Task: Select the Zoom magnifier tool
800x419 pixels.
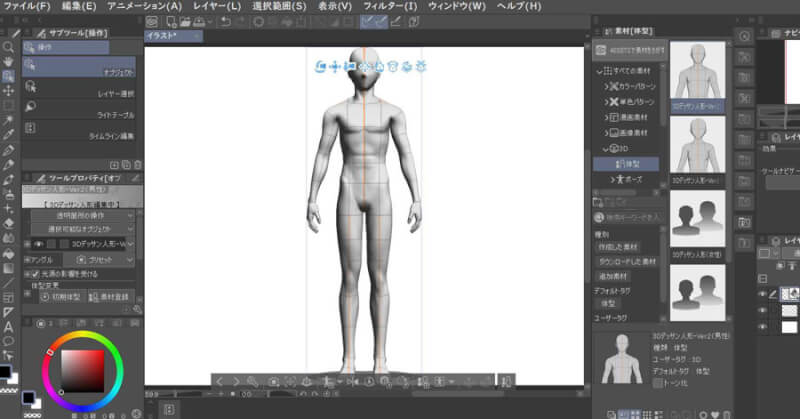Action: (x=8, y=47)
